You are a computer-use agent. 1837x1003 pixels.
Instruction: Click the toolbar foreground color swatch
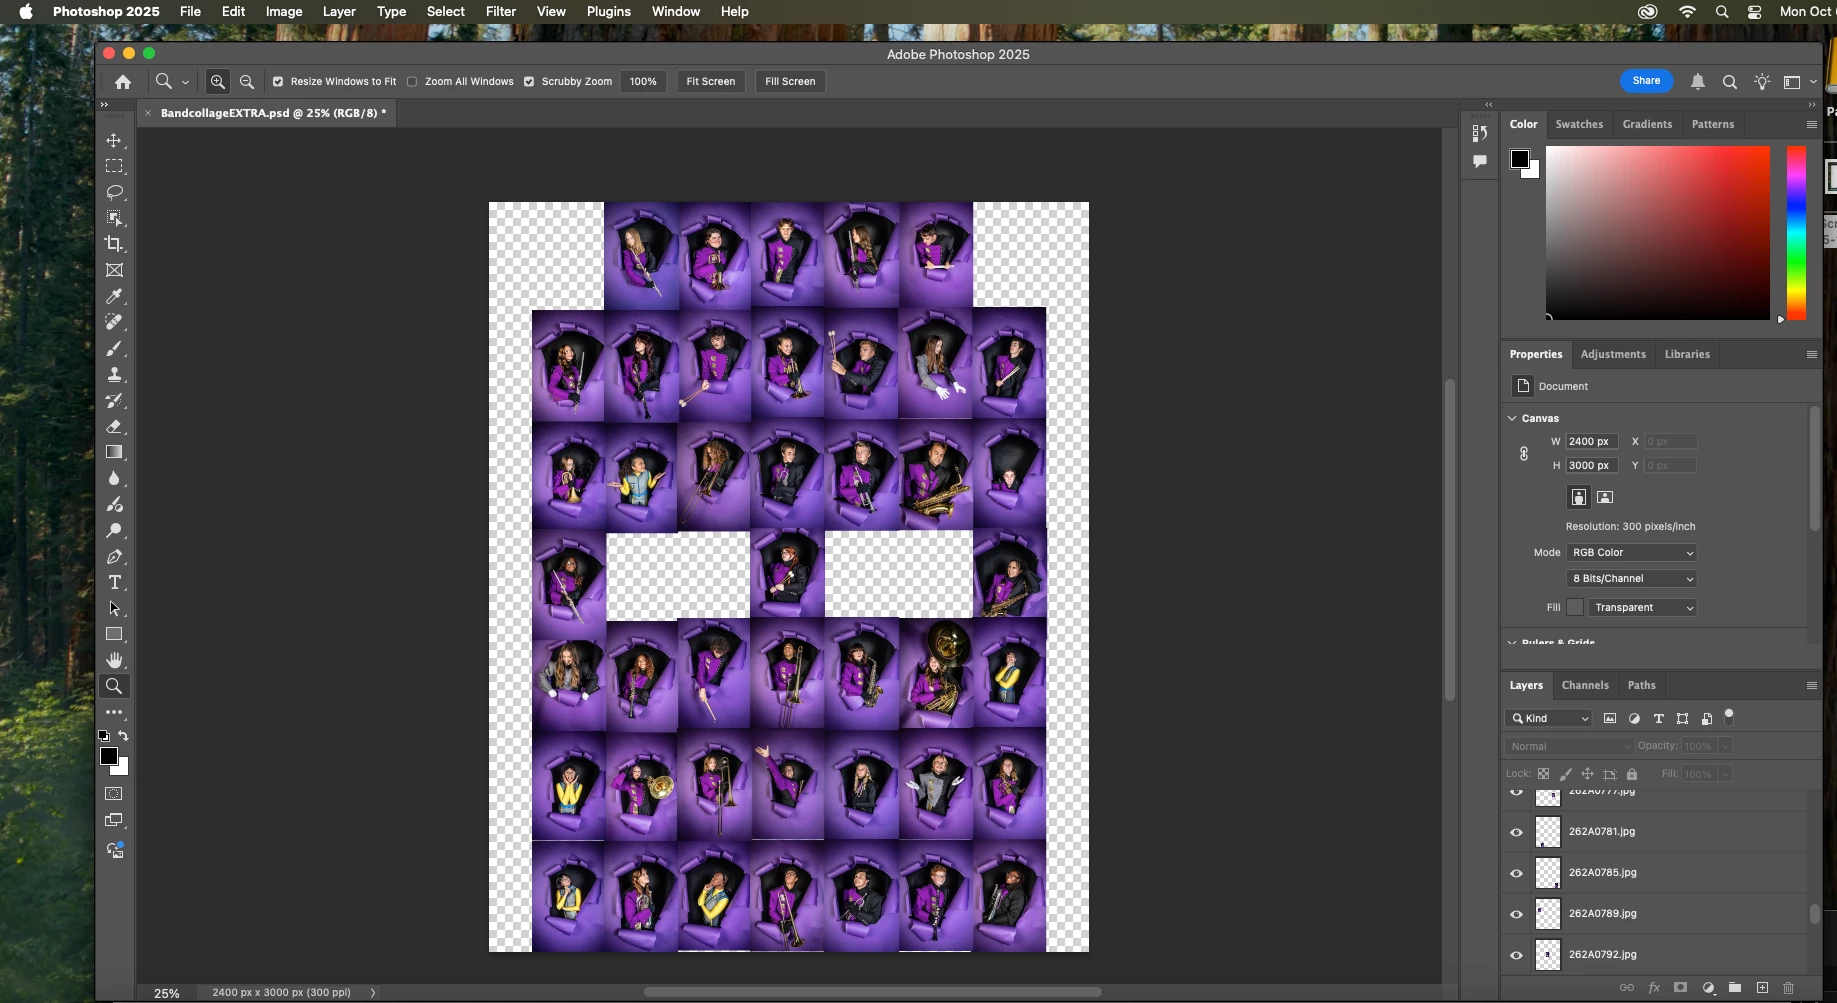[109, 757]
